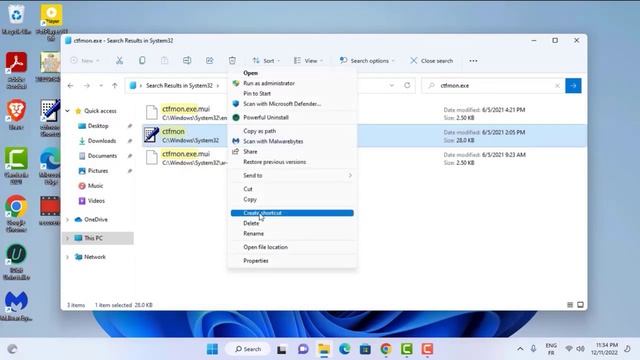This screenshot has height=360, width=640.
Task: Run the search with the blue arrow
Action: [573, 86]
